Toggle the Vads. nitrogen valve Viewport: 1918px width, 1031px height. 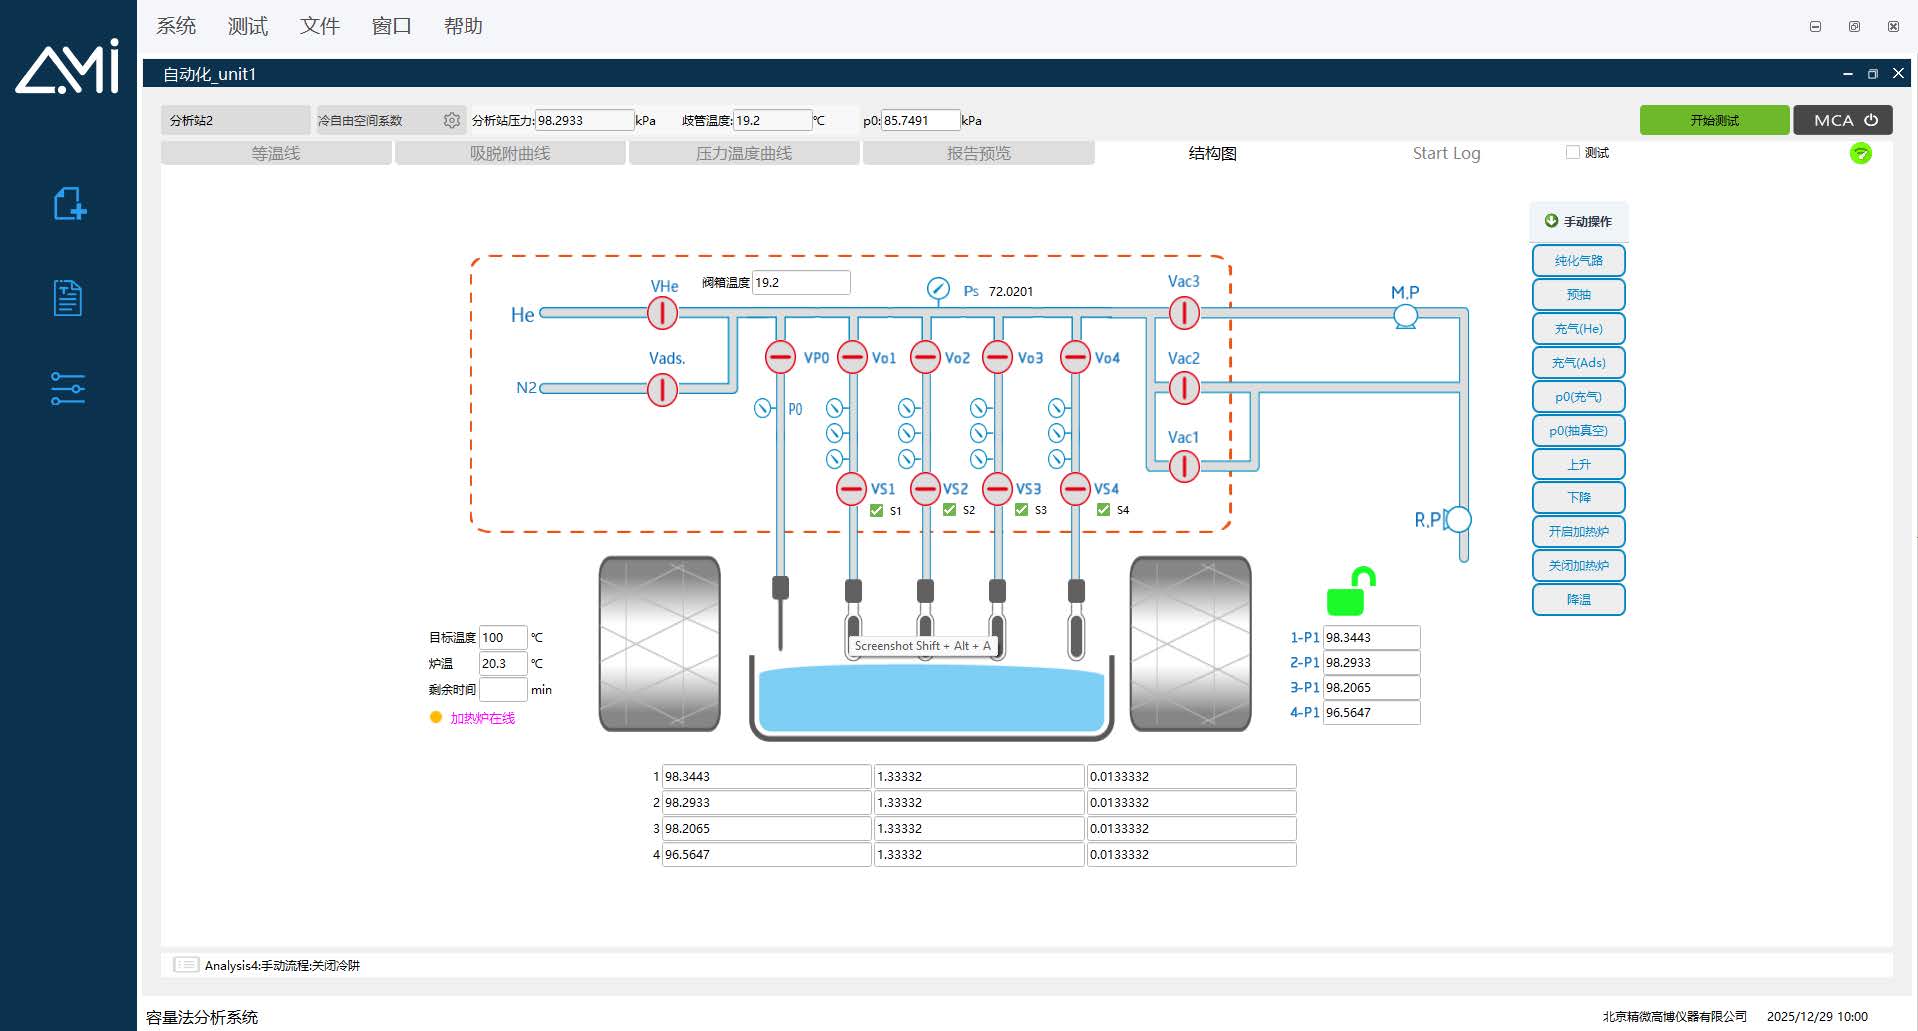coord(662,389)
